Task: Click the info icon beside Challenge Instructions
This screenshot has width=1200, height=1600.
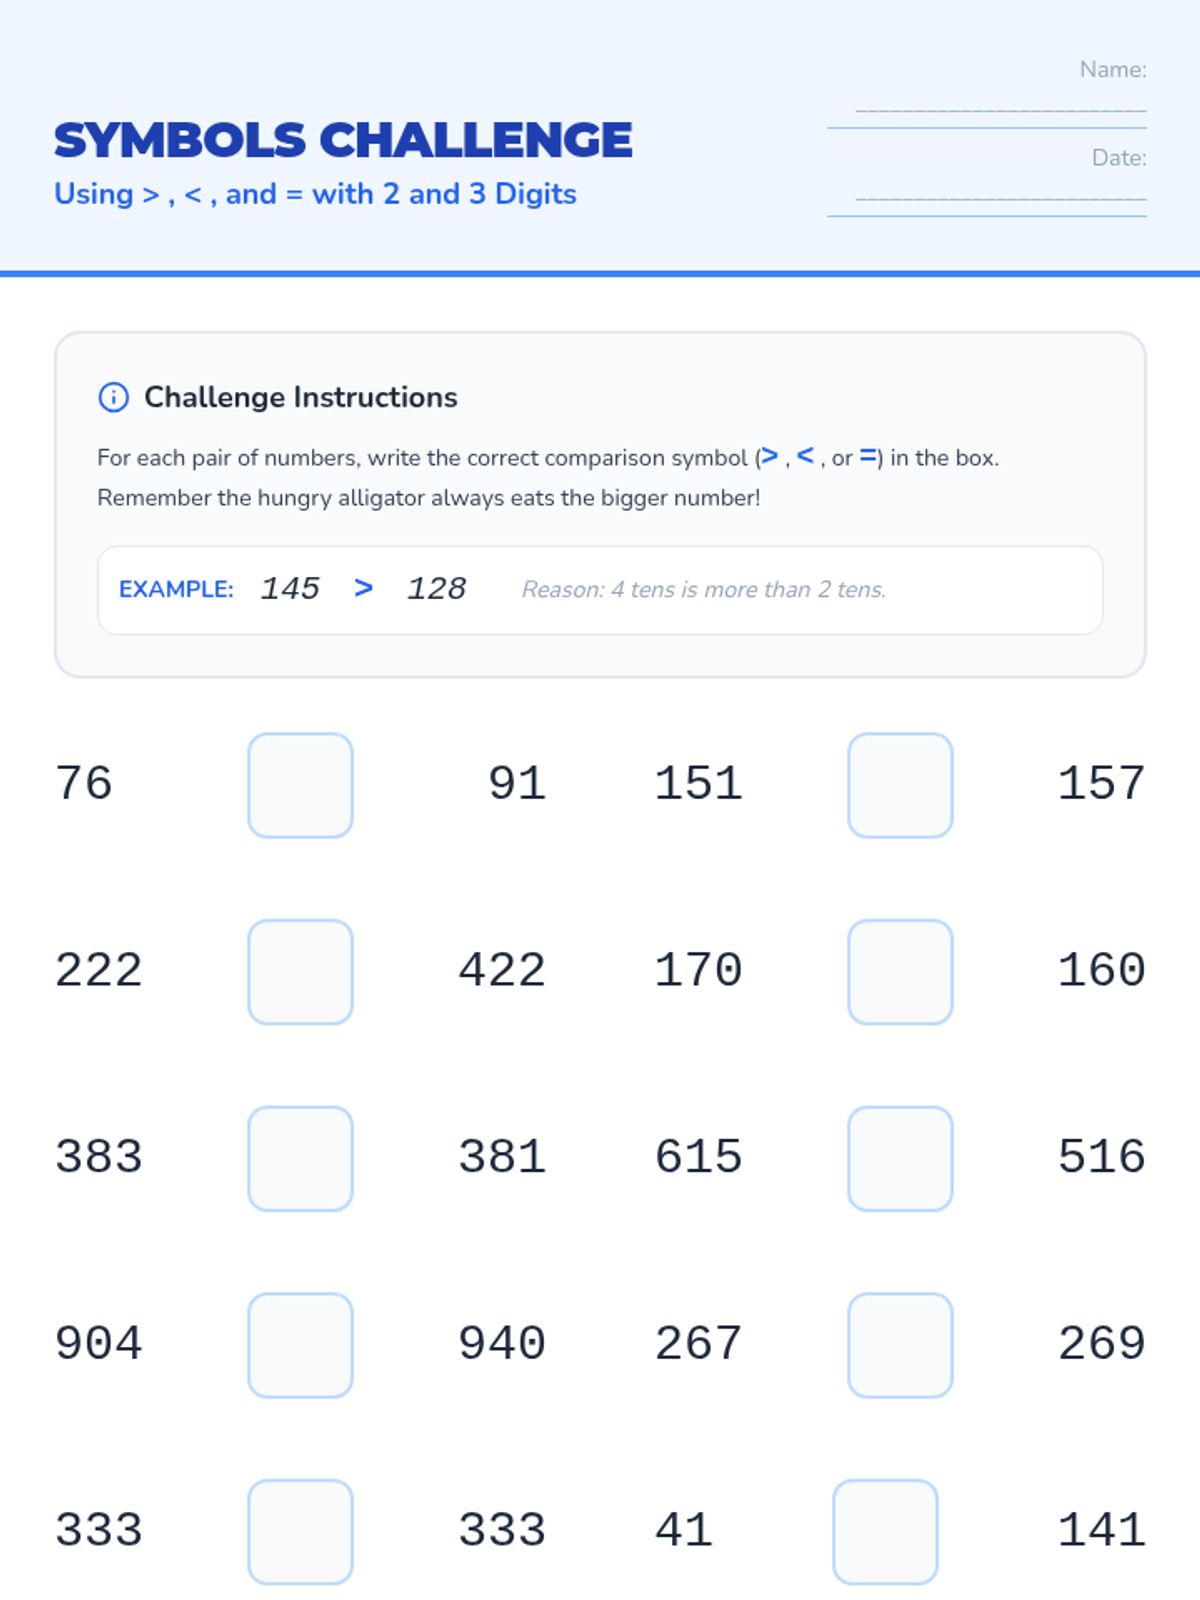Action: (113, 397)
